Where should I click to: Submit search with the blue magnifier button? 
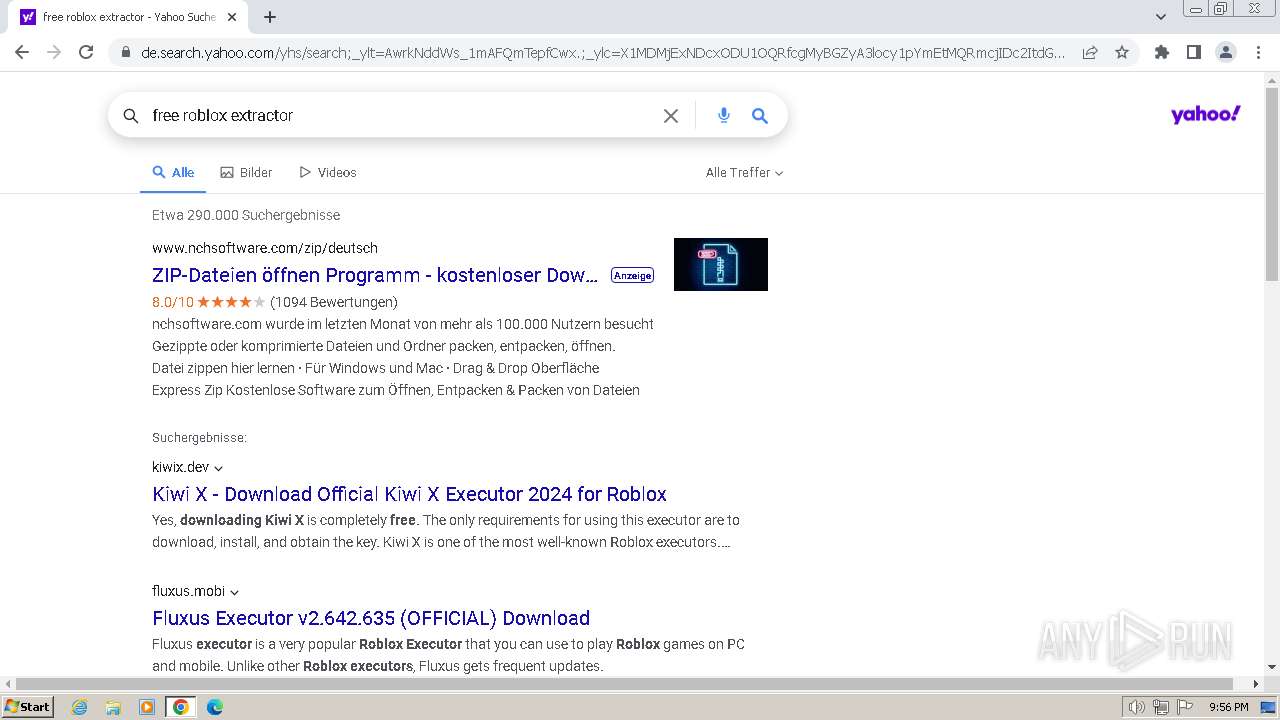pyautogui.click(x=760, y=116)
